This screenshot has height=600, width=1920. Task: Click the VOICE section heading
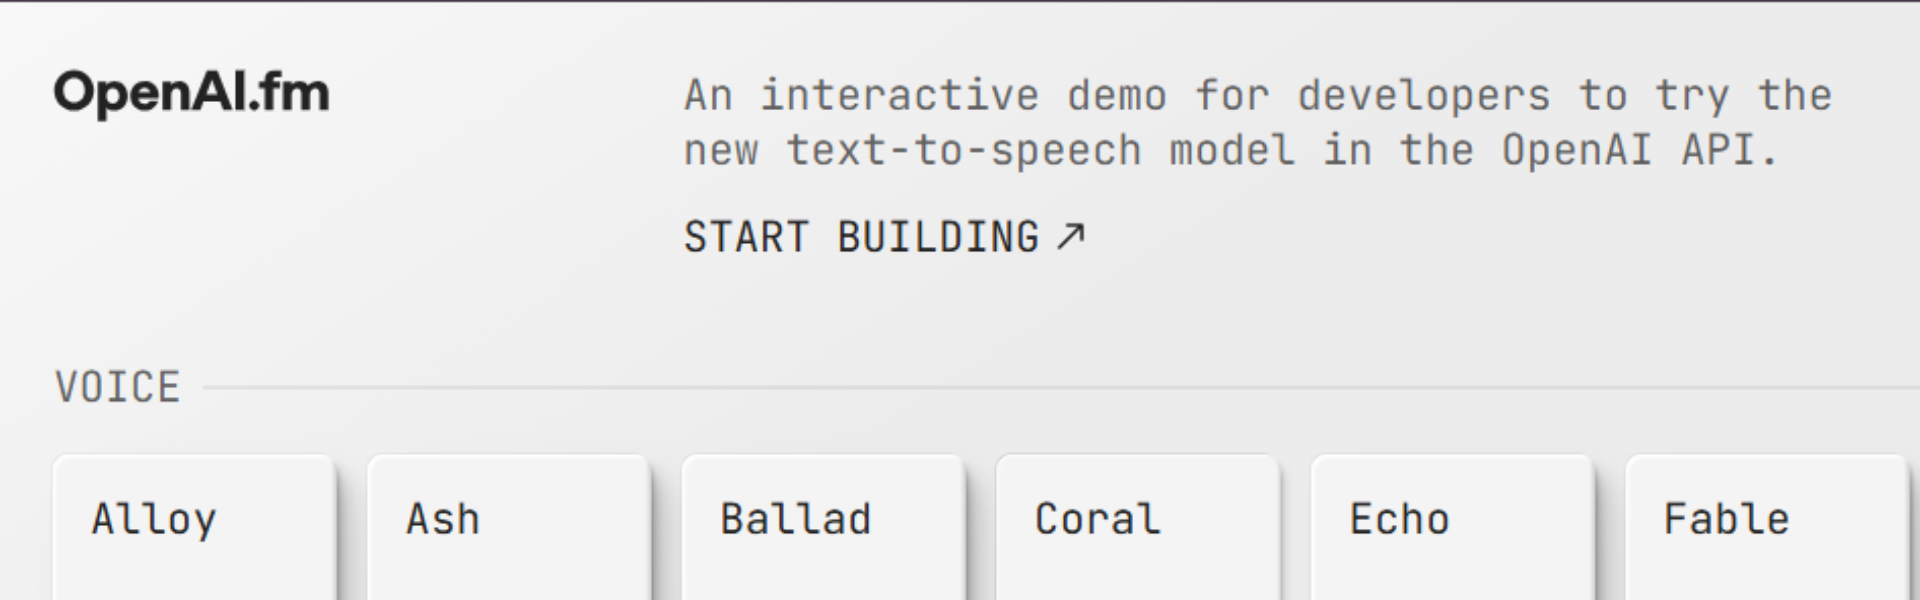point(115,385)
